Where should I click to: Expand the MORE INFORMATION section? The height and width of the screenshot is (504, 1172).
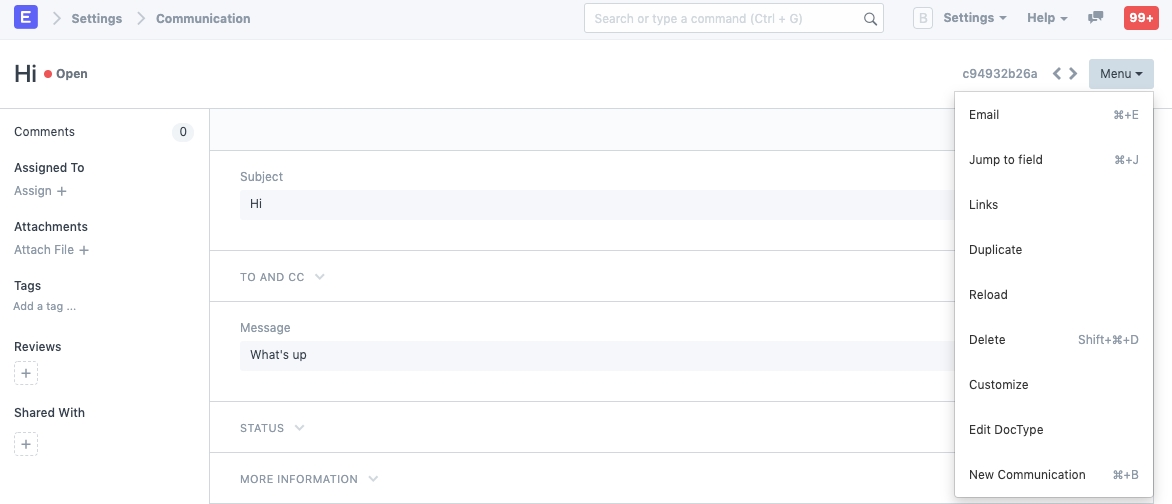pyautogui.click(x=308, y=479)
